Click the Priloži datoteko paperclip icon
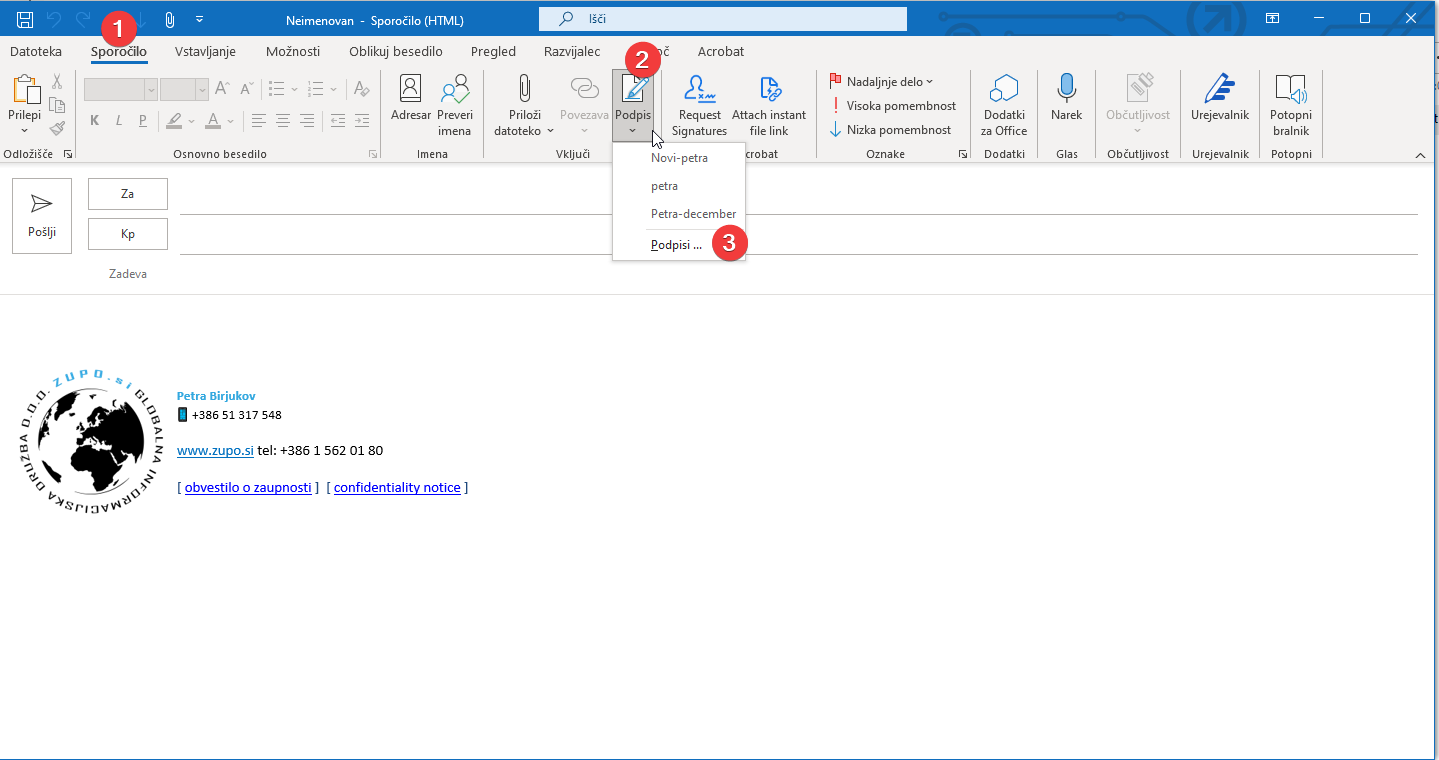Image resolution: width=1439 pixels, height=760 pixels. (523, 90)
